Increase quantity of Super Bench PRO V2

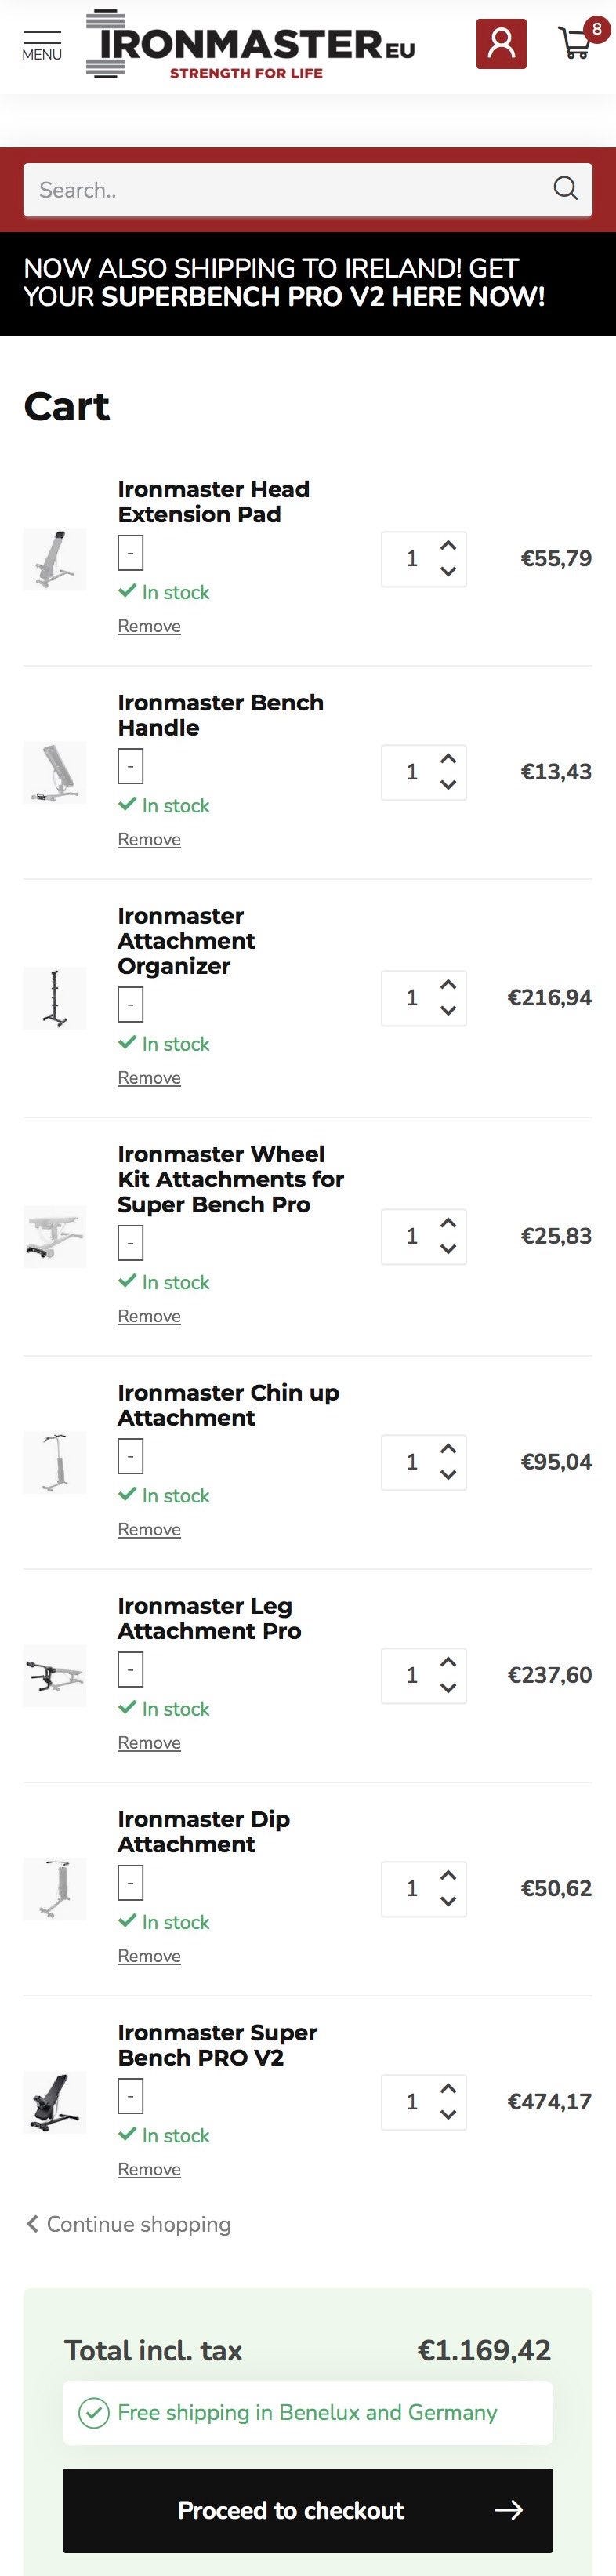(448, 2089)
